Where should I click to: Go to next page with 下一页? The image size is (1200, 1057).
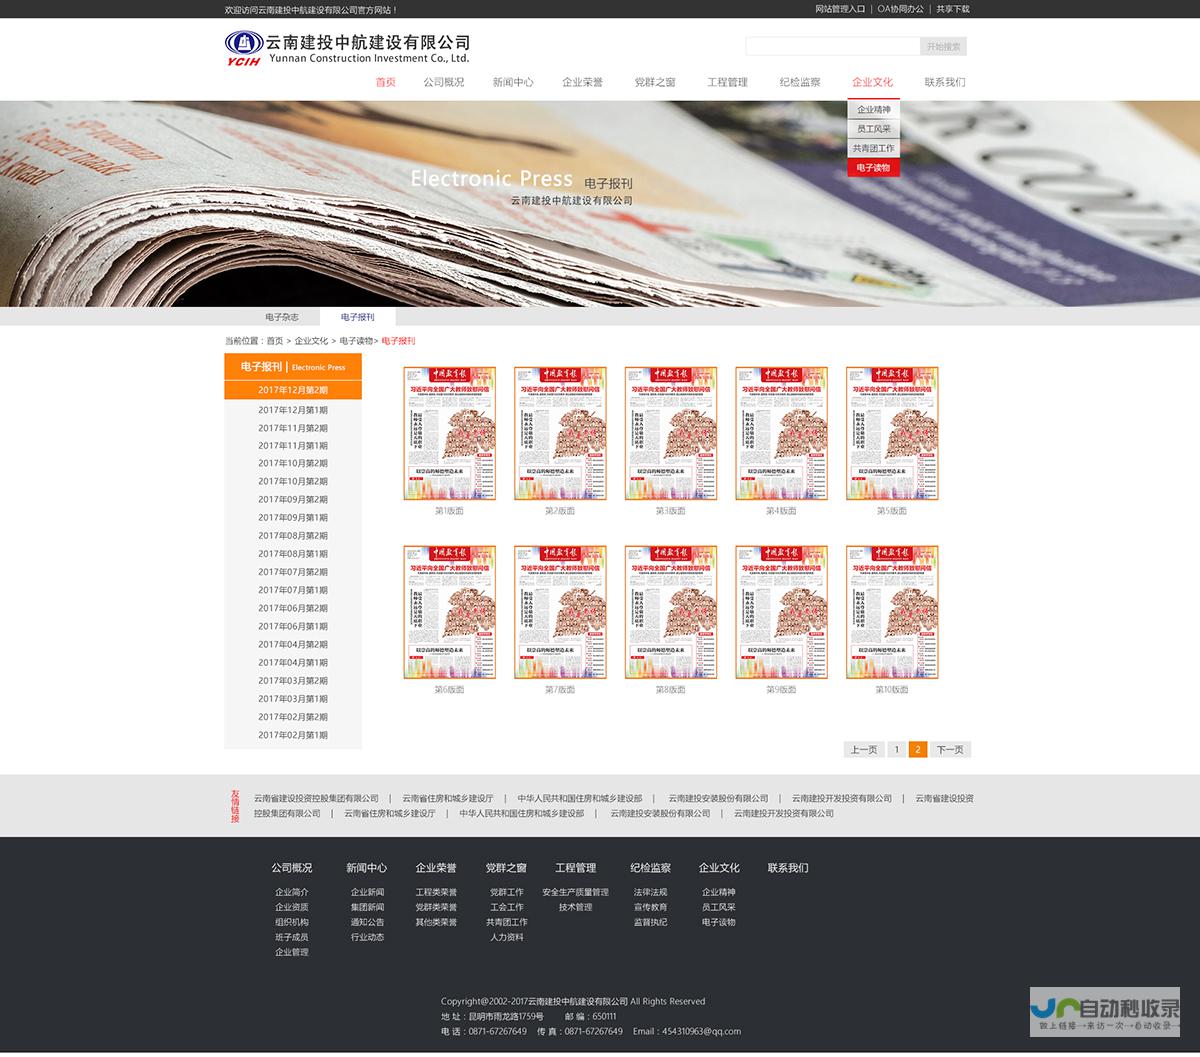point(951,750)
